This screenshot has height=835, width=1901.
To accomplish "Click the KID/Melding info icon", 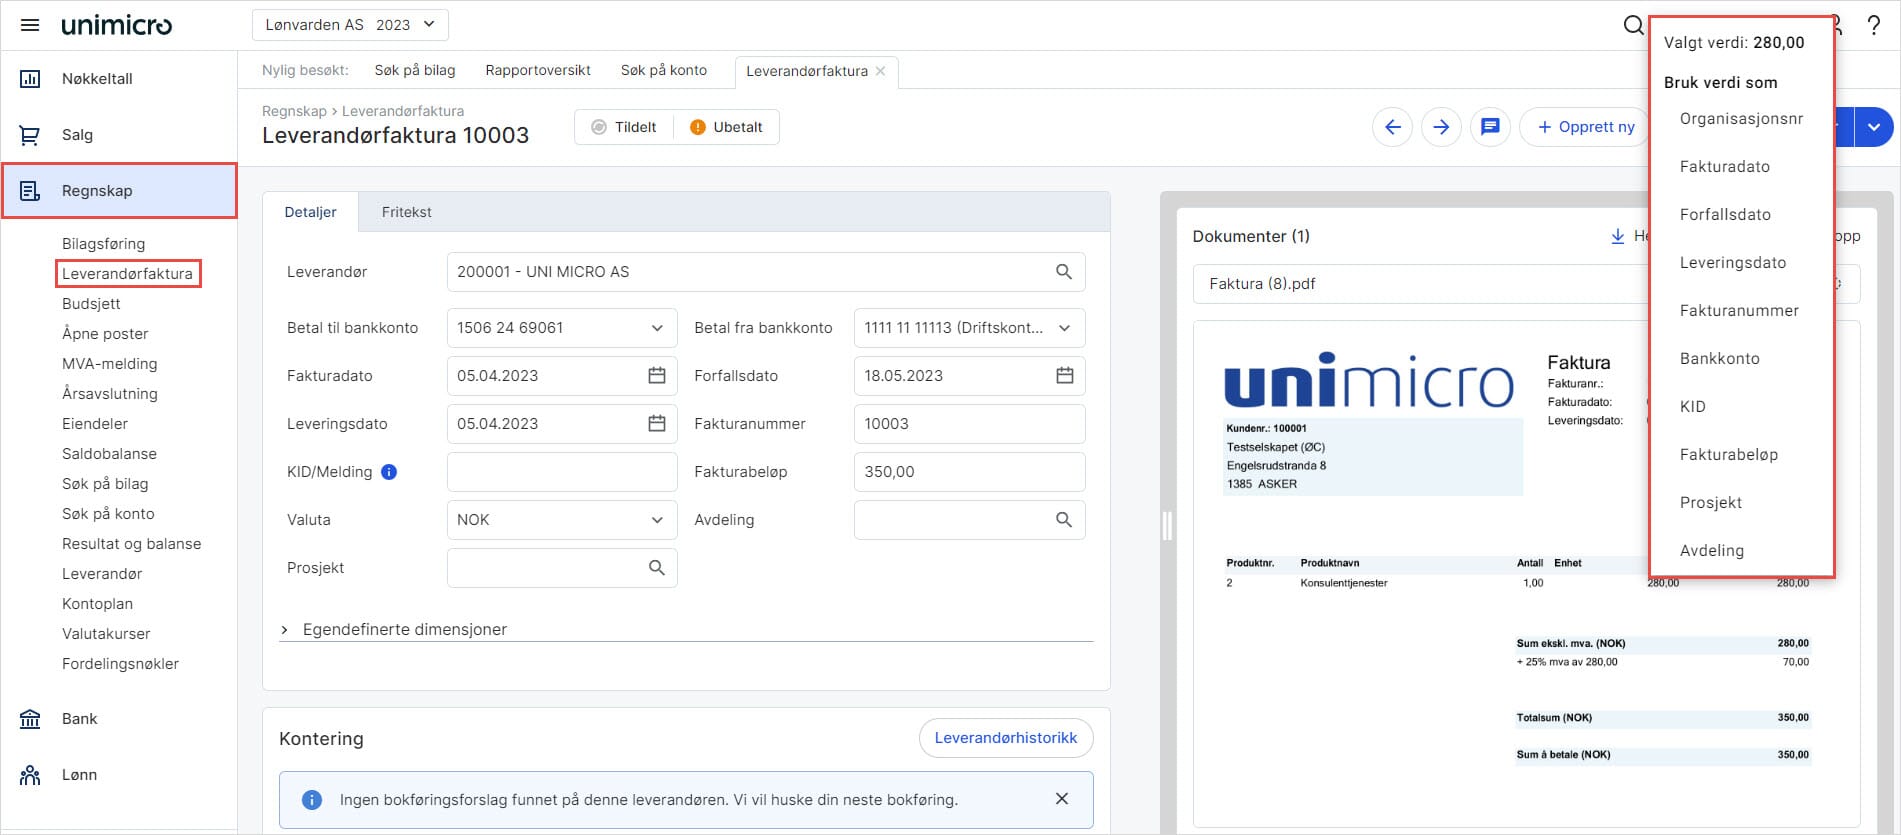I will [x=389, y=472].
